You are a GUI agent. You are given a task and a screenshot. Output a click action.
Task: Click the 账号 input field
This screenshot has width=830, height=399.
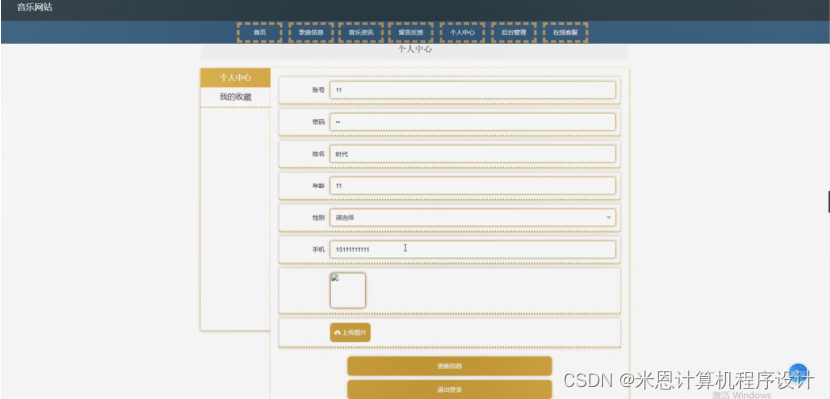(473, 90)
